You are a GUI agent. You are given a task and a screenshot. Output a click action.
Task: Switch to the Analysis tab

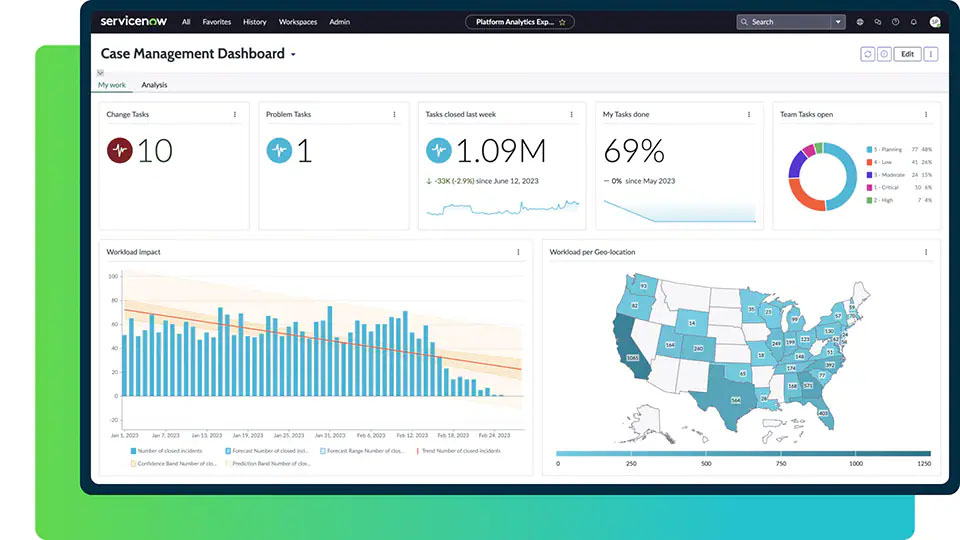click(x=154, y=85)
